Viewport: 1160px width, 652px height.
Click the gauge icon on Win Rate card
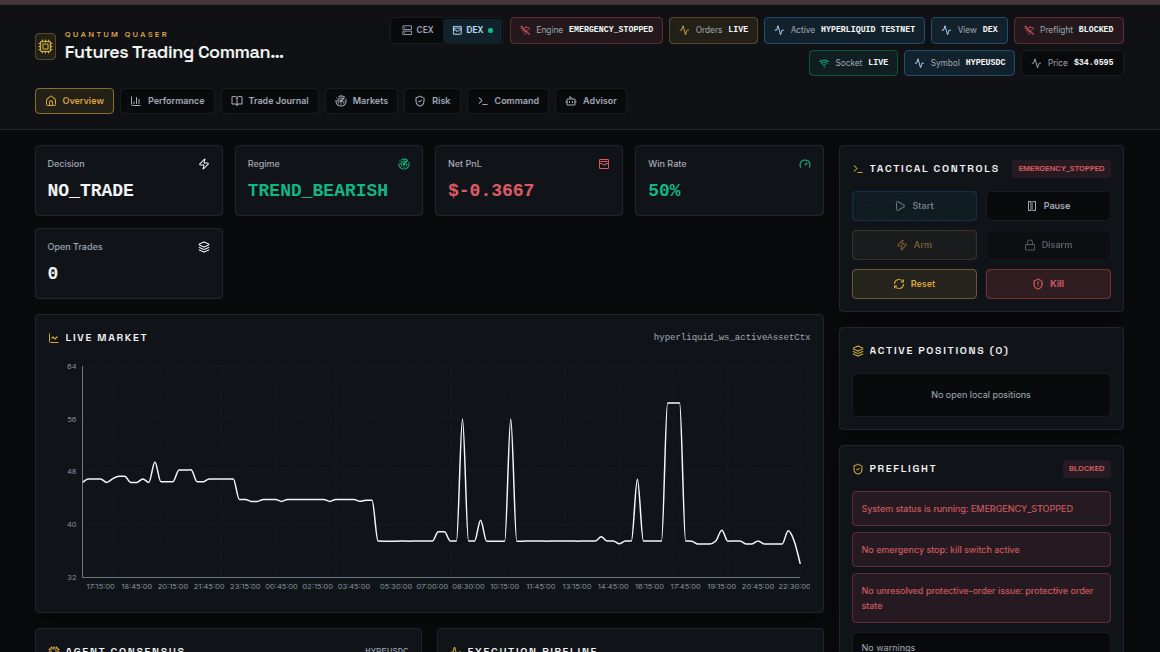click(805, 164)
